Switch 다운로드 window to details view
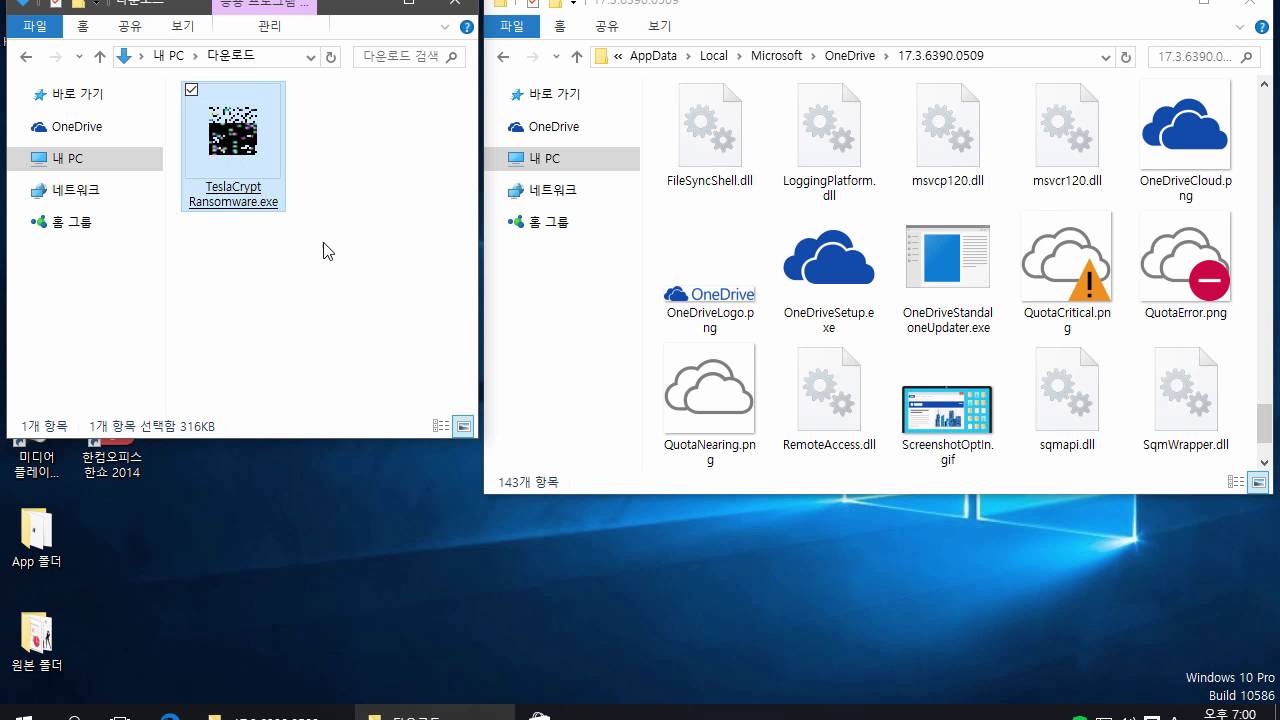 [440, 426]
